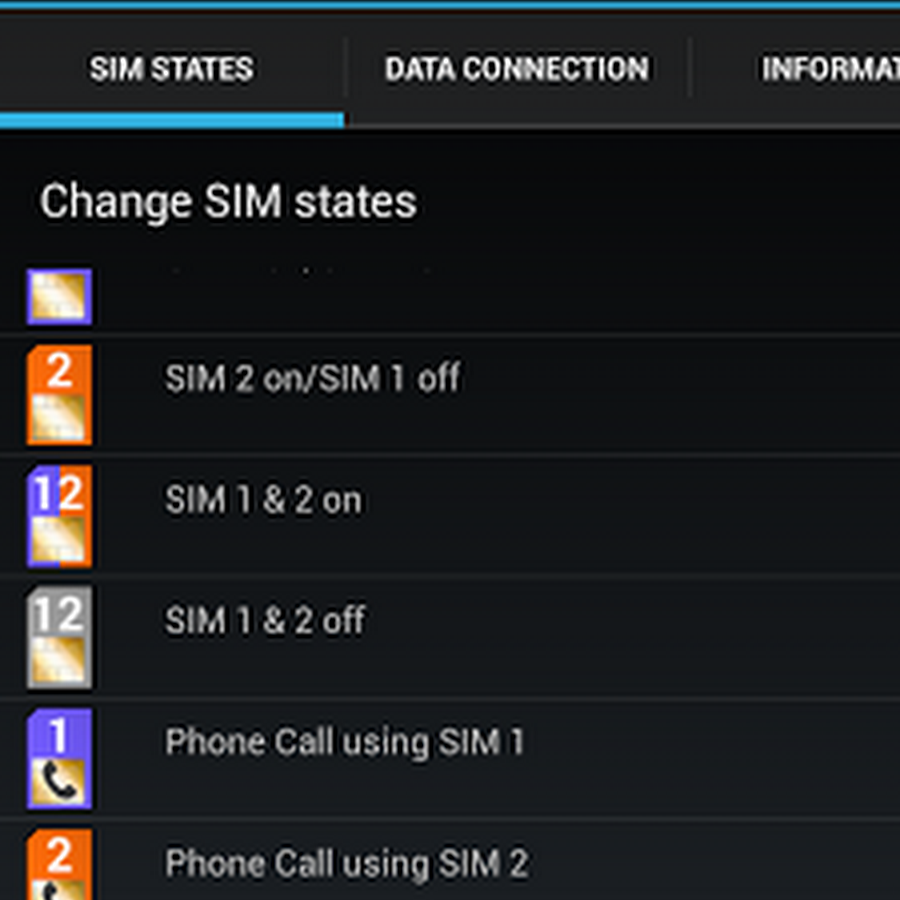Select the "SIM 2 on/SIM 1 off" label

312,379
